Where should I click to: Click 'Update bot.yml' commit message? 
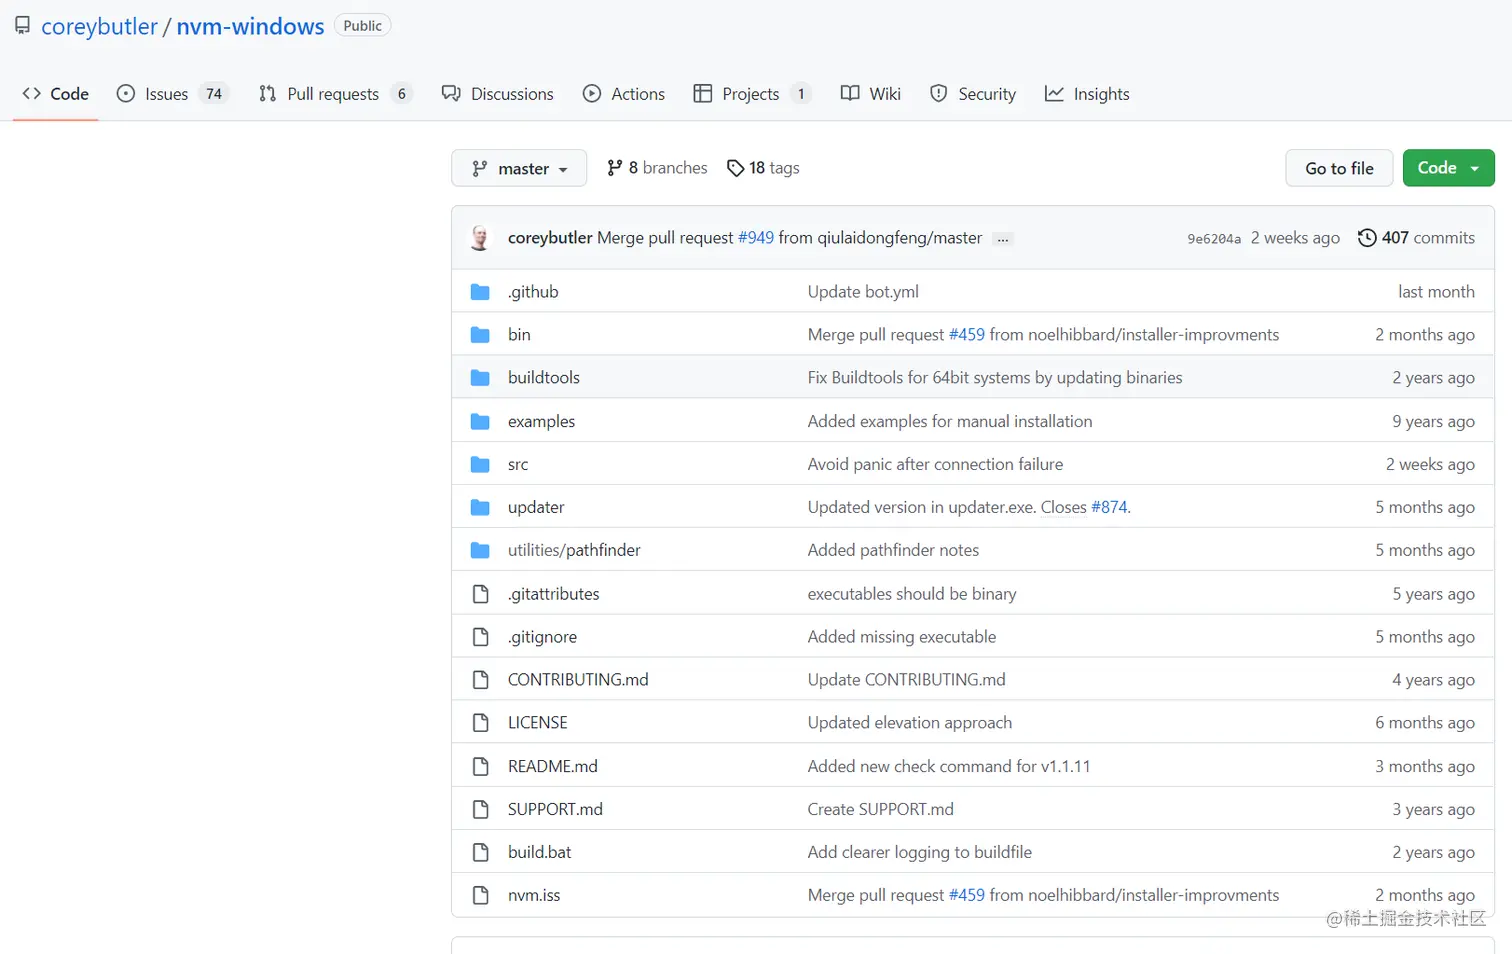(x=863, y=292)
